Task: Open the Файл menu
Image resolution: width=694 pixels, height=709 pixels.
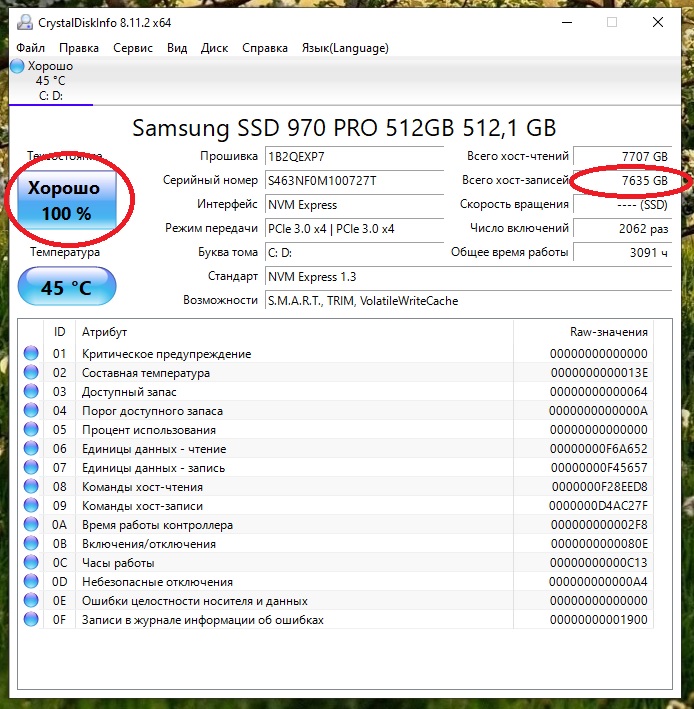Action: point(30,48)
